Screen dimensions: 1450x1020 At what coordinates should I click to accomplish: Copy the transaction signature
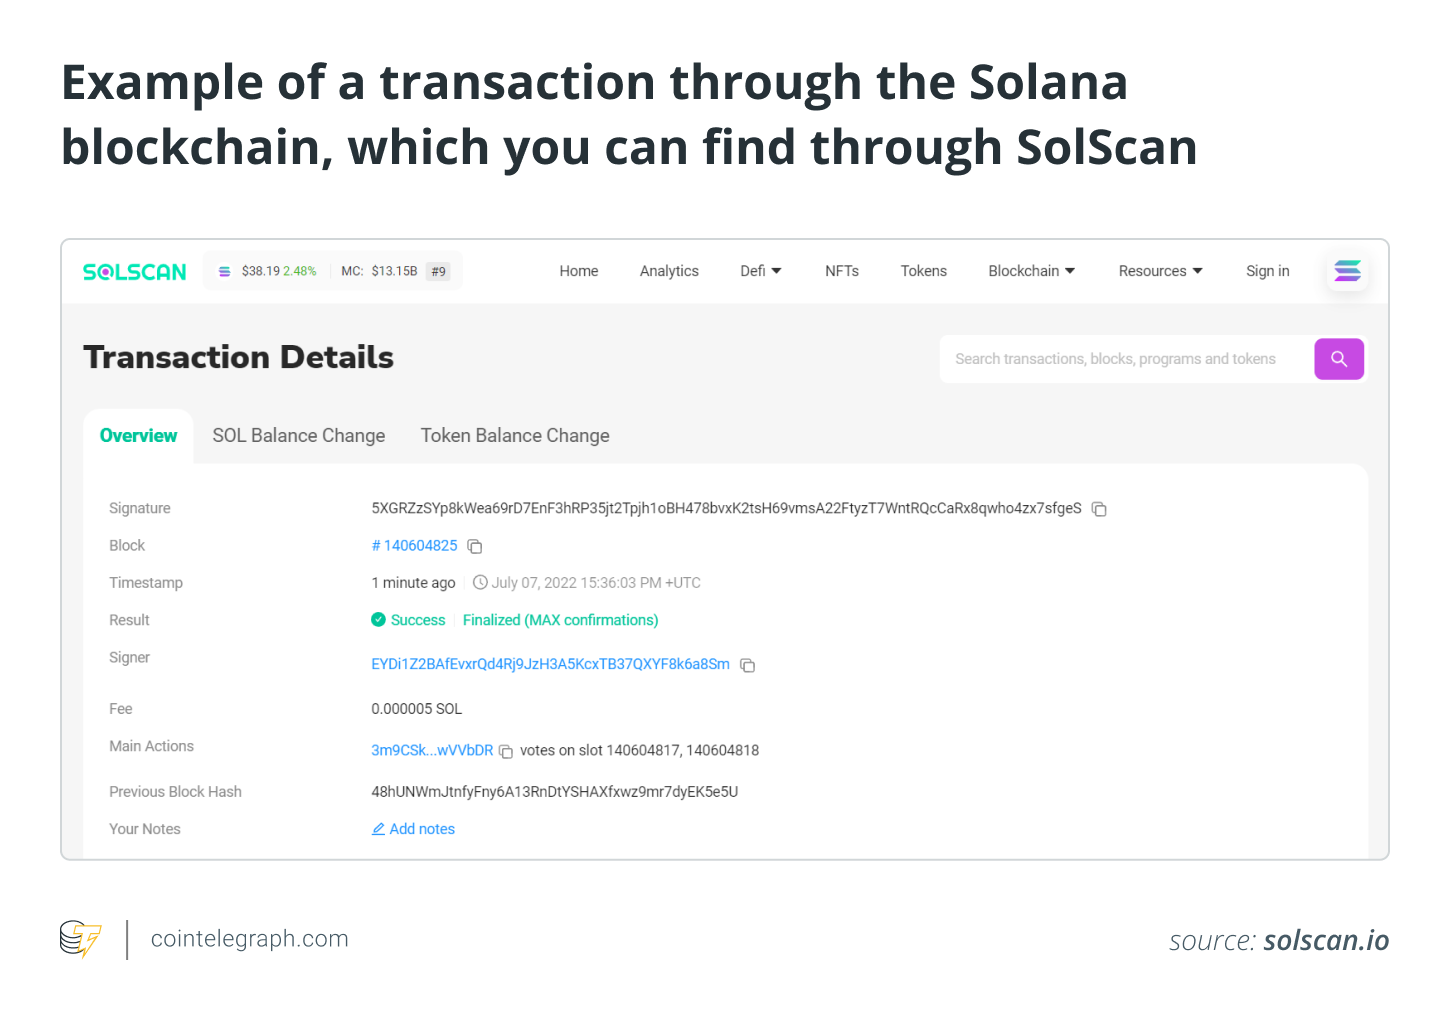1099,509
